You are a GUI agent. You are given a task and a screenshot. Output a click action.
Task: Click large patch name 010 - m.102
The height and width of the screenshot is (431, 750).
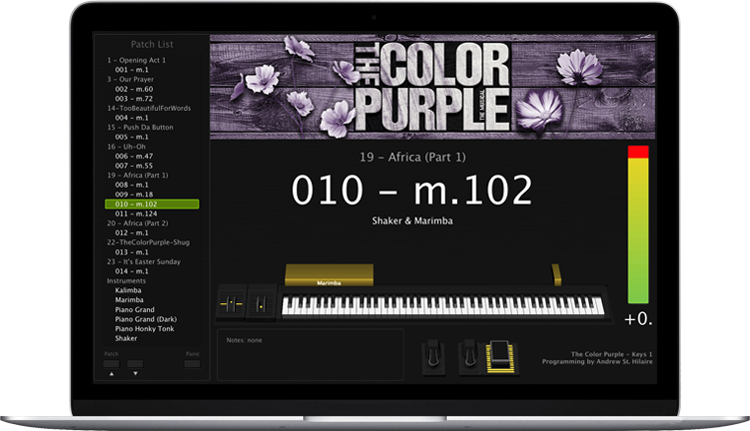[412, 190]
